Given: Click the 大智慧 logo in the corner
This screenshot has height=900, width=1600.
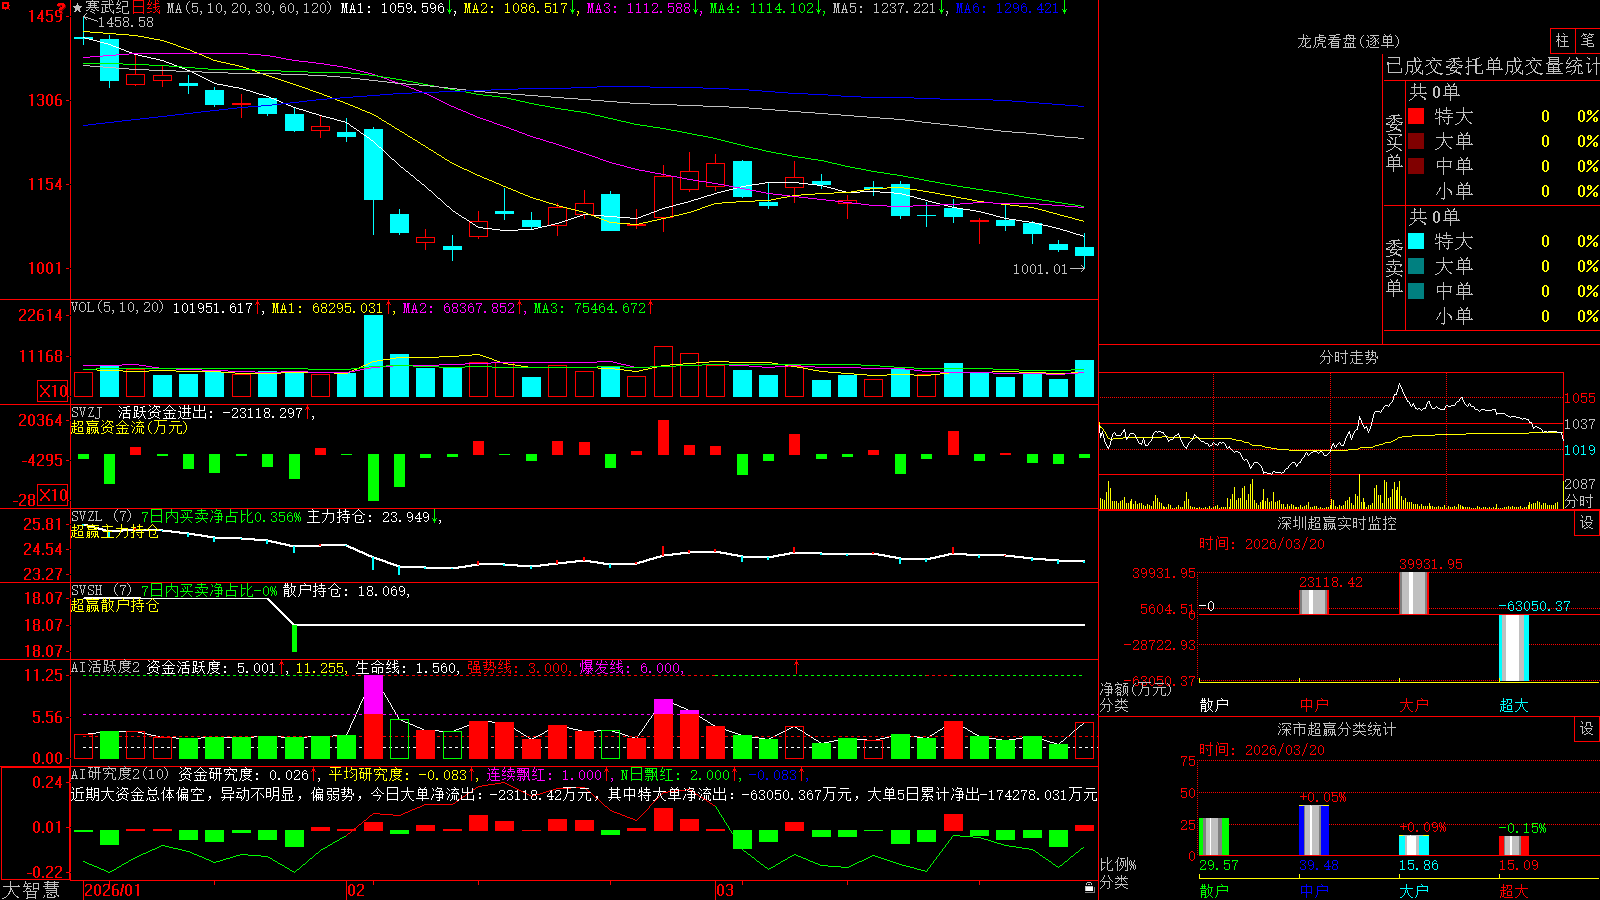Looking at the screenshot, I should 31,889.
